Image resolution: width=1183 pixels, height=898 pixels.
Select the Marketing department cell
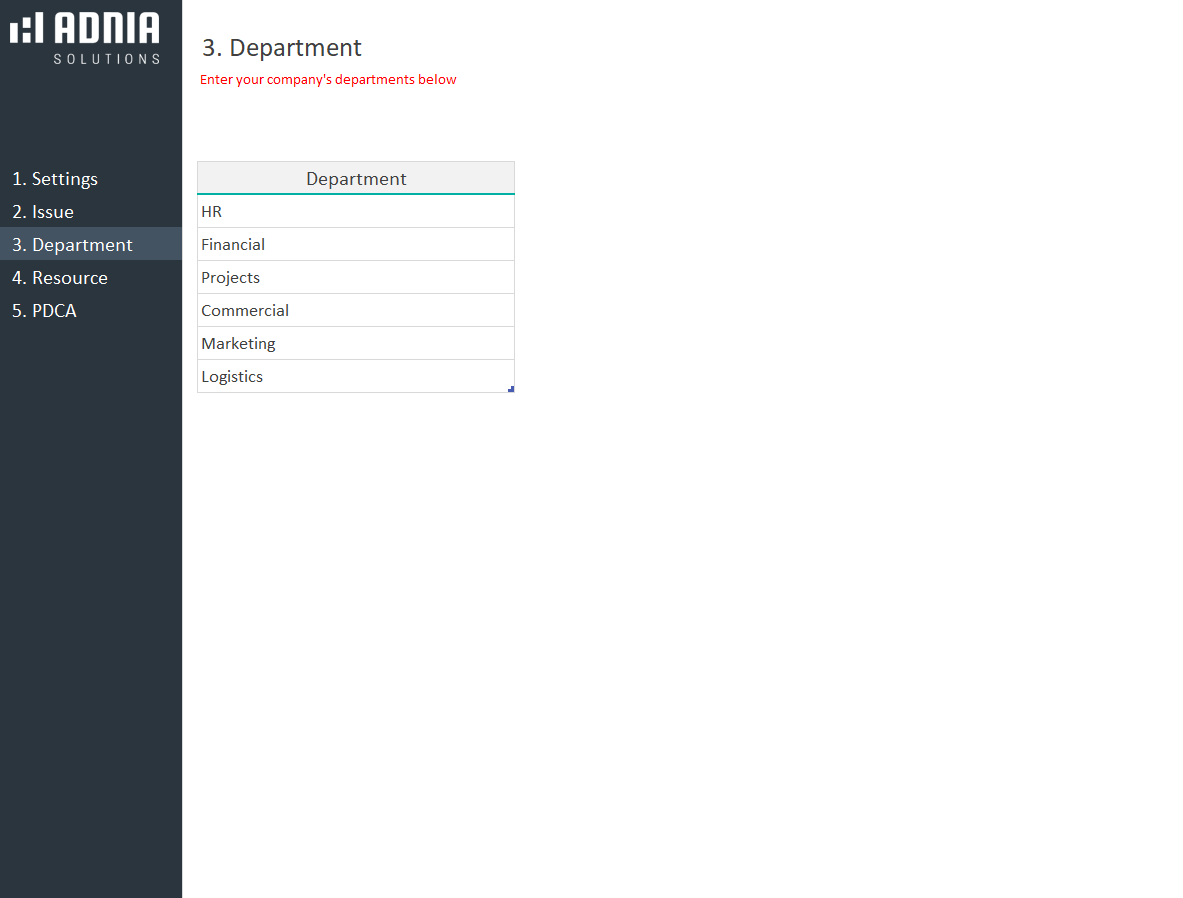click(356, 344)
